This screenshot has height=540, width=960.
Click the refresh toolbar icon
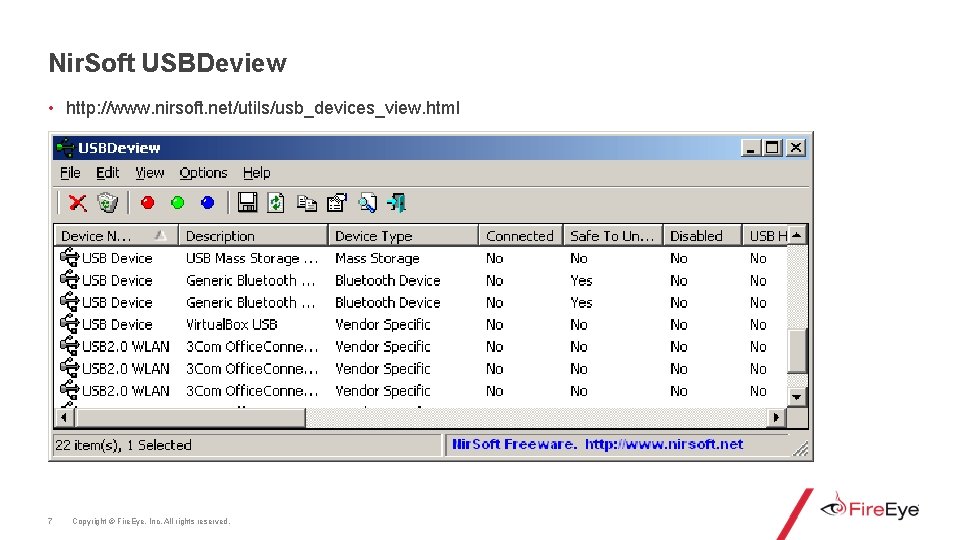point(276,203)
